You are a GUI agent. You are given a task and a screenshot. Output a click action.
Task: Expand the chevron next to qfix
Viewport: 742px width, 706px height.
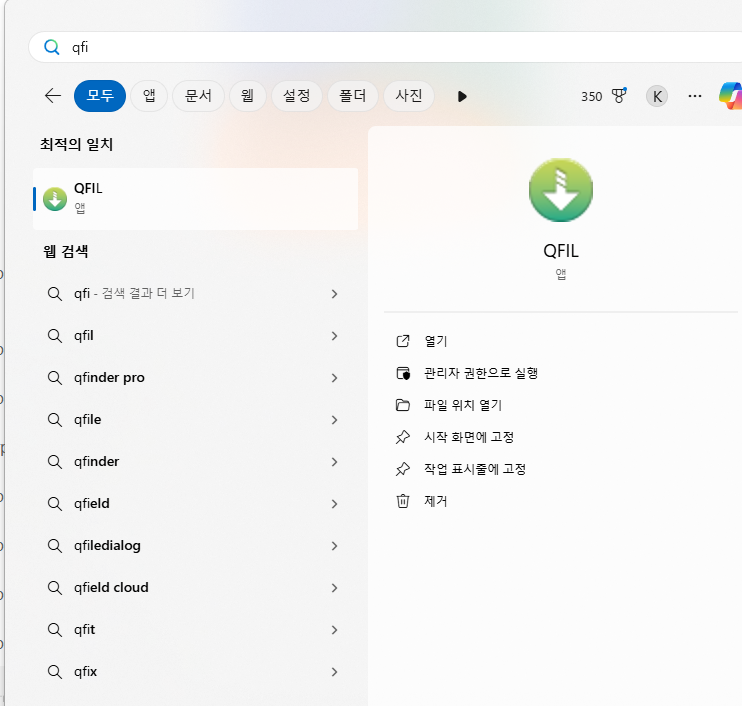[x=335, y=672]
